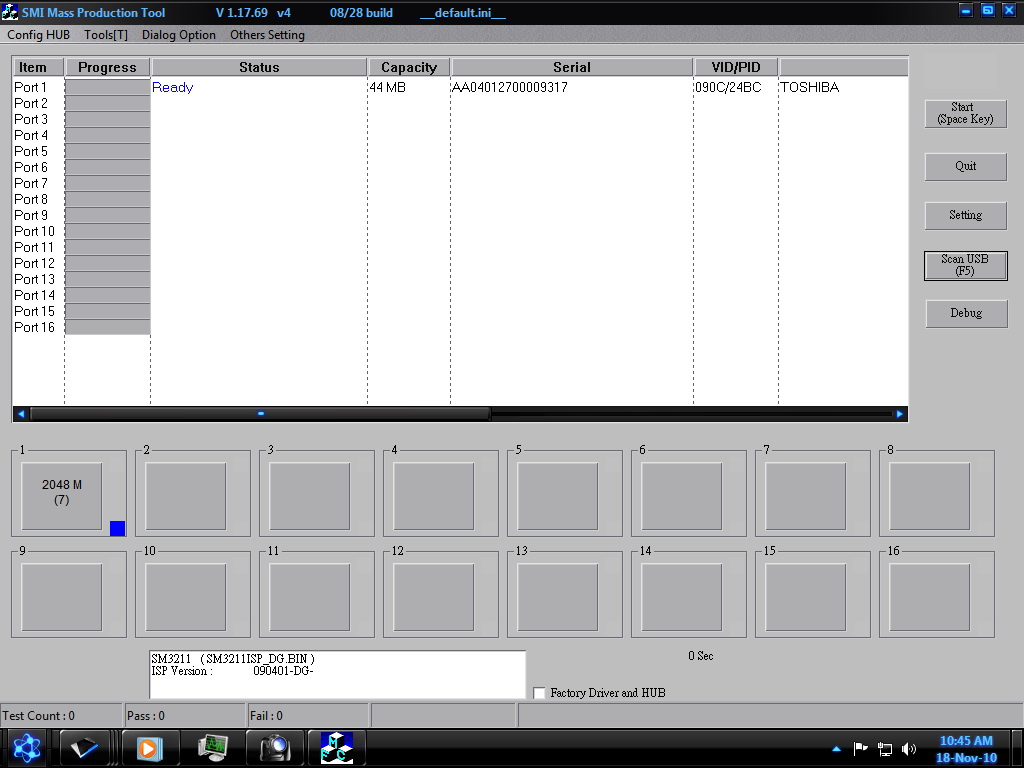This screenshot has height=768, width=1024.
Task: Click the VID/PID column header
Action: [735, 67]
